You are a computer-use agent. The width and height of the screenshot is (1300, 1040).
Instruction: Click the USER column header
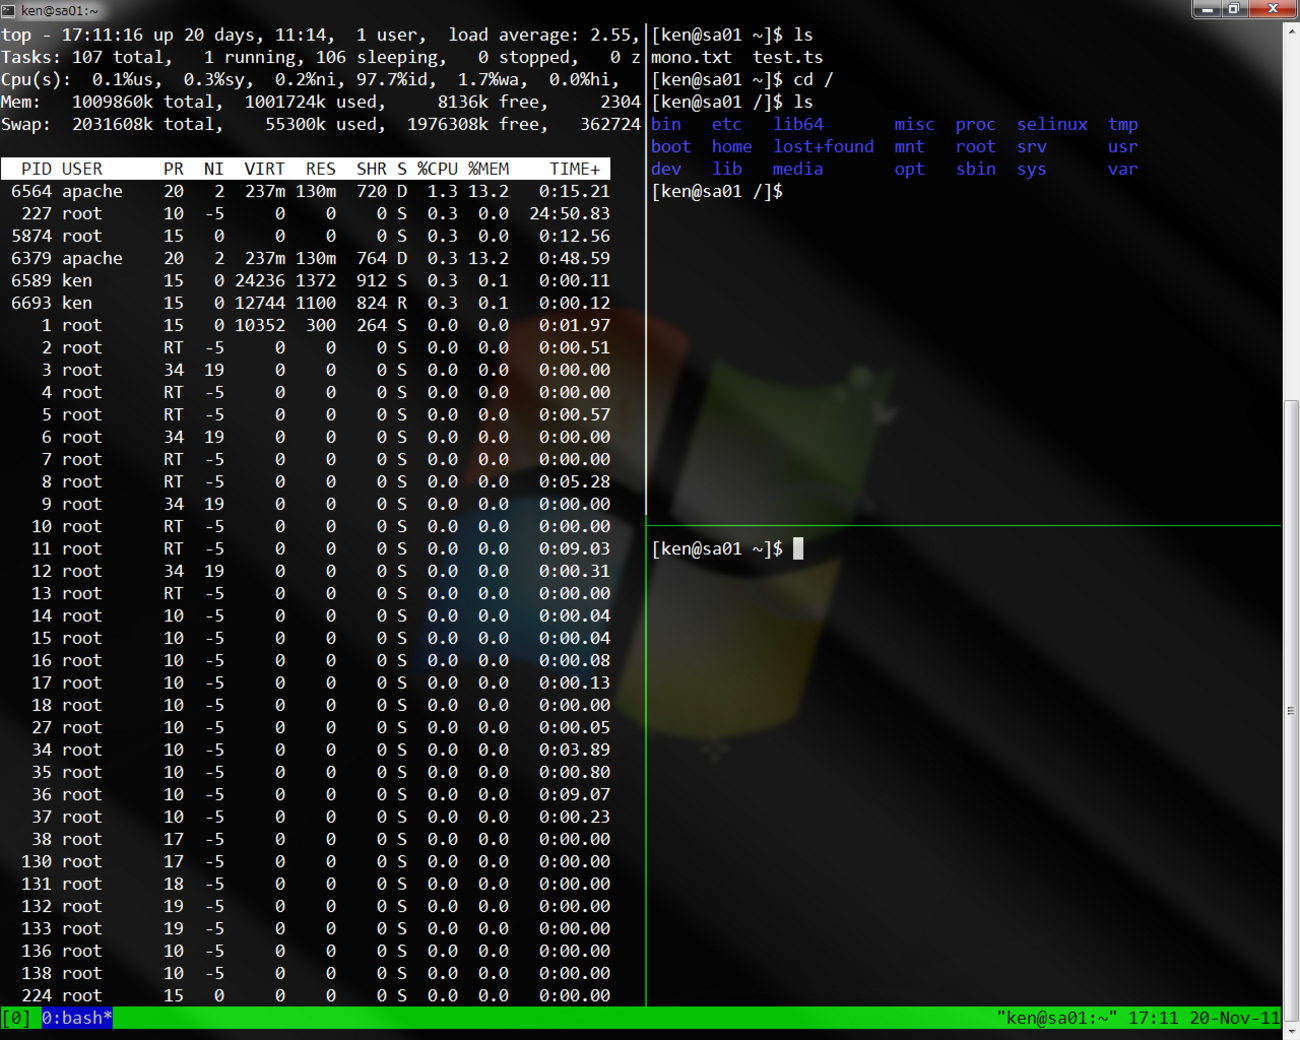82,169
